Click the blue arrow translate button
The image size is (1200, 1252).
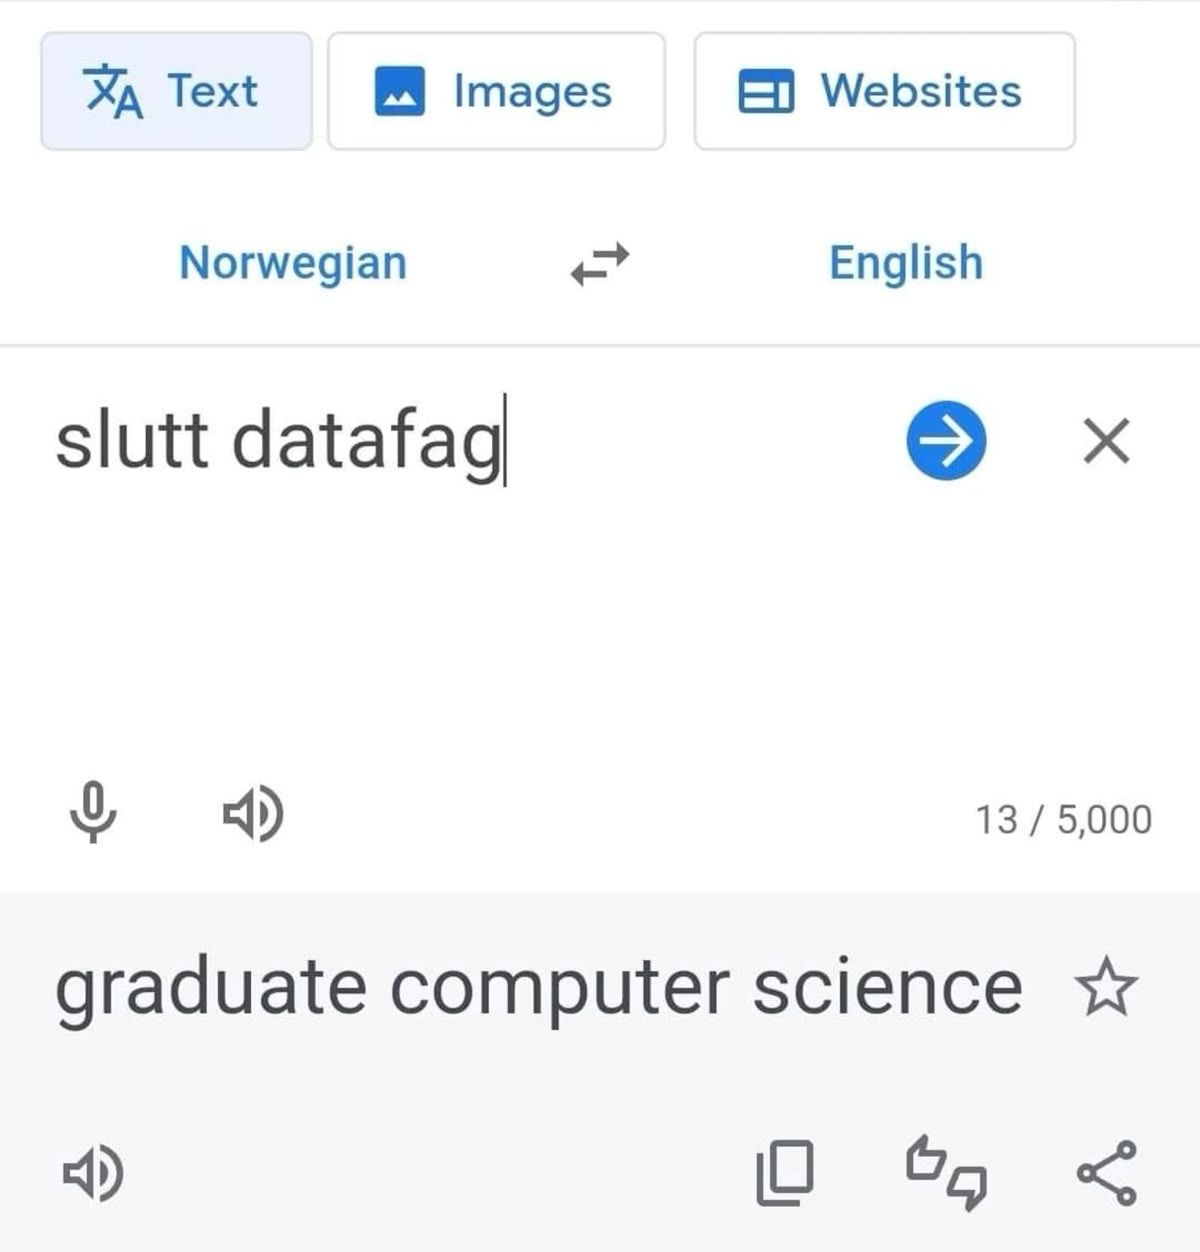[x=946, y=440]
